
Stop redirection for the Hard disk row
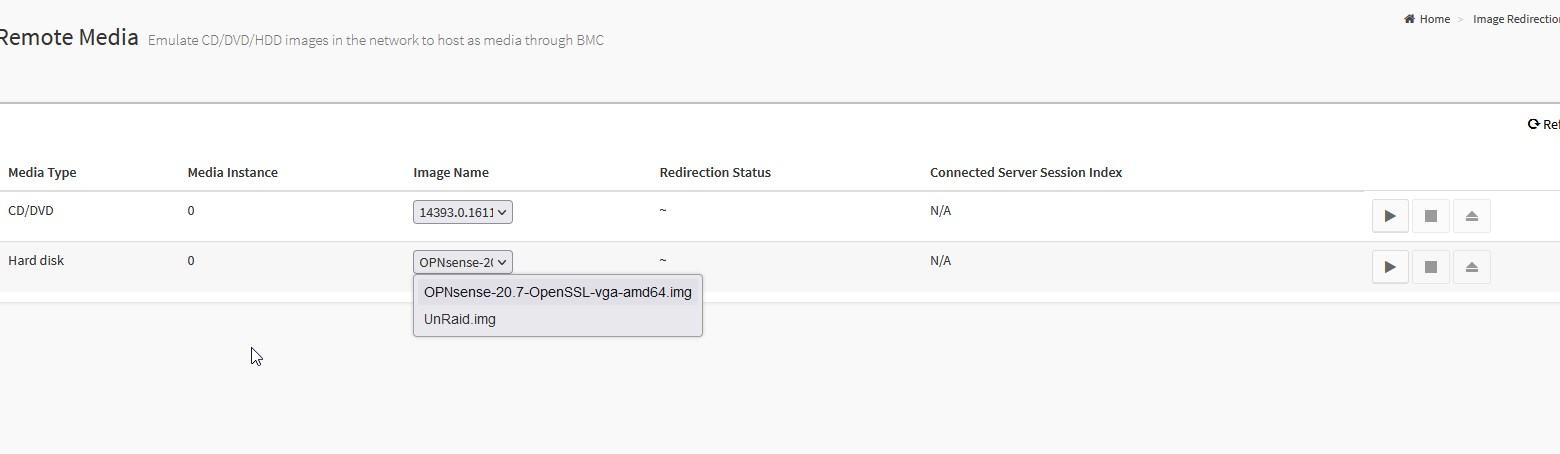click(1431, 267)
